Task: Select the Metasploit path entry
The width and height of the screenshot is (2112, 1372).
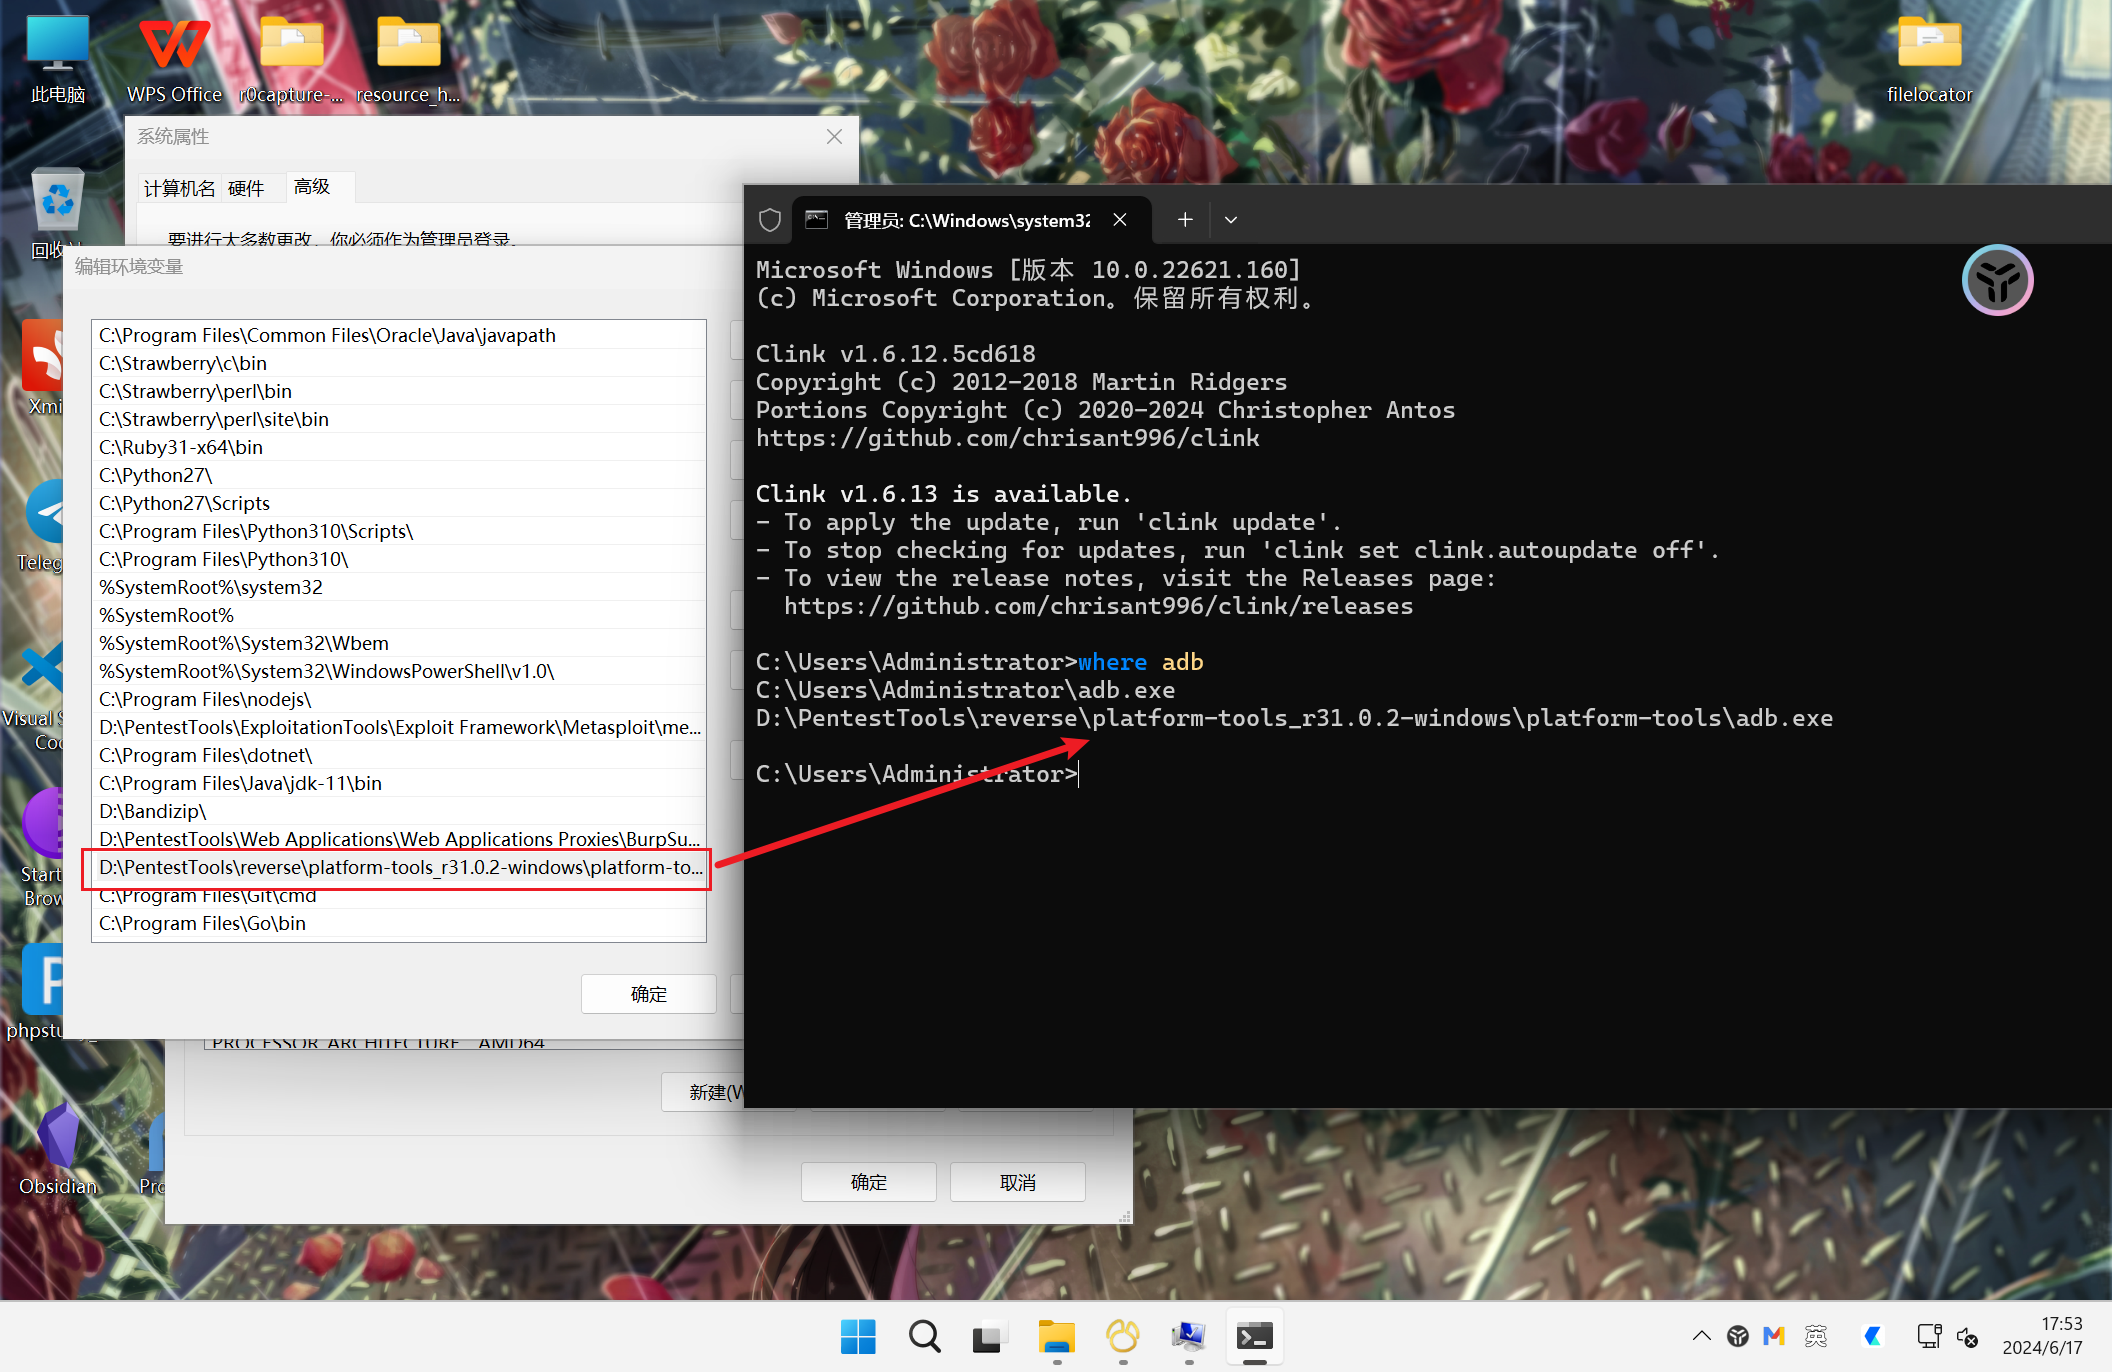Action: tap(398, 727)
